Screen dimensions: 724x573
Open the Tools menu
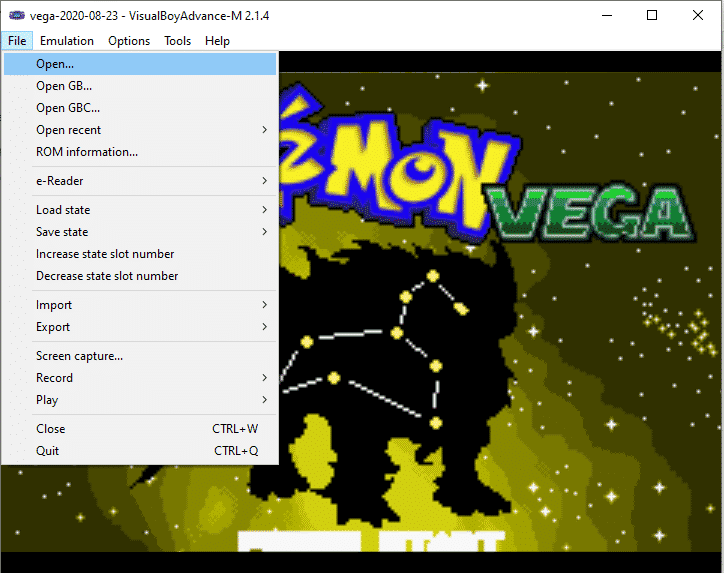[177, 41]
